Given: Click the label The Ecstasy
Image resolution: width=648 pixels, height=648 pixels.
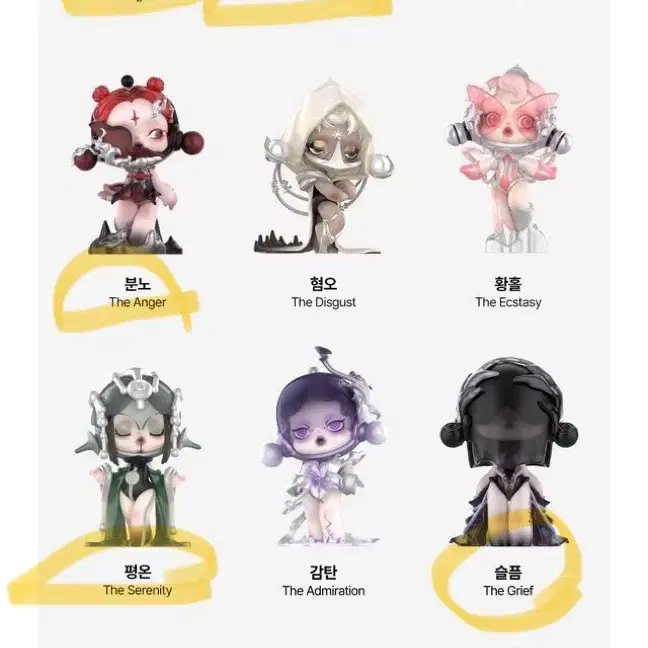Looking at the screenshot, I should pyautogui.click(x=508, y=303).
